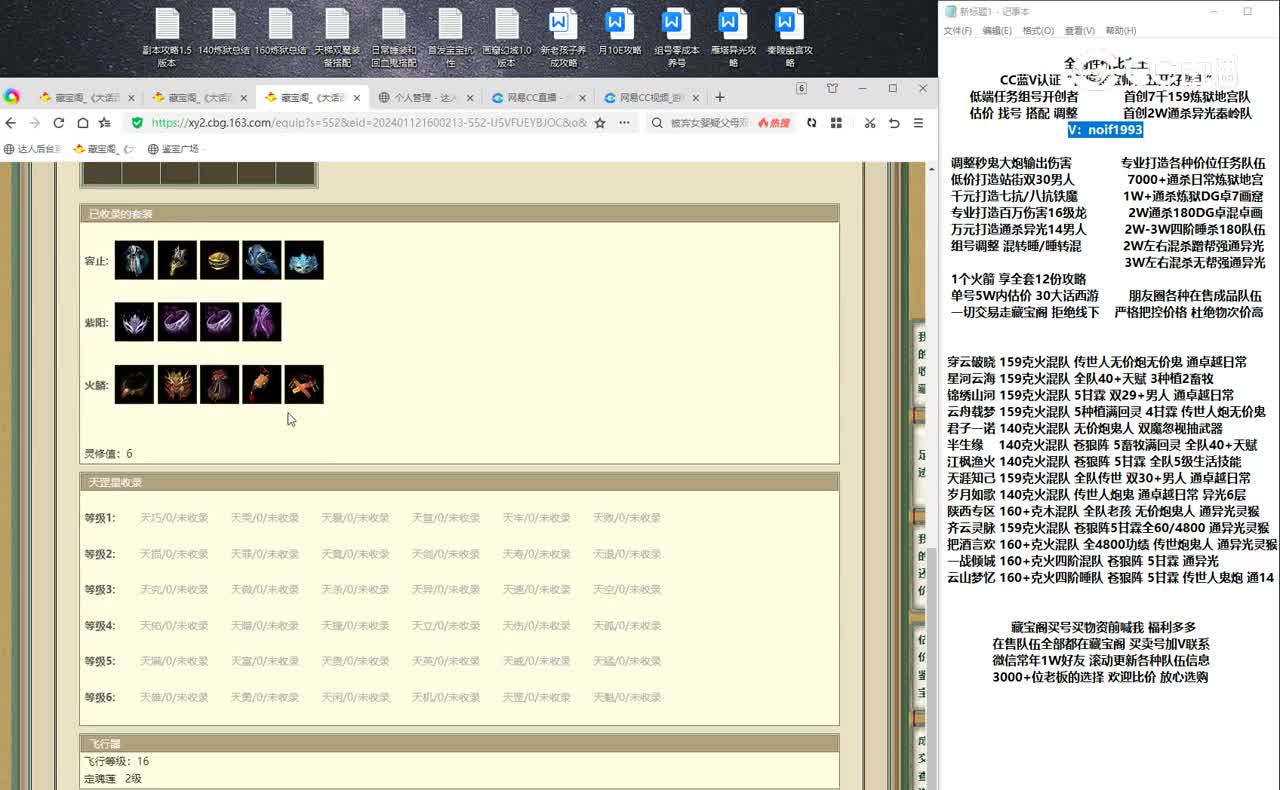The height and width of the screenshot is (790, 1280).
Task: Open the 查看(V) menu in Notepad
Action: 1079,31
